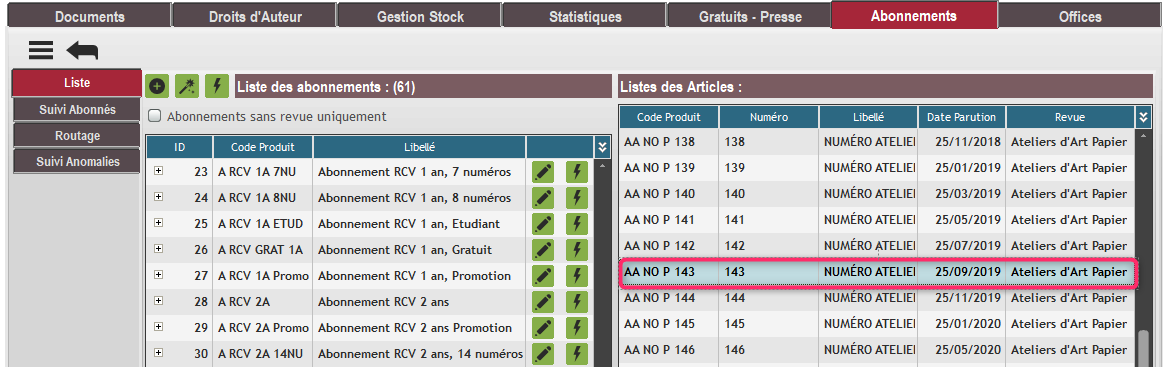Edit subscription A RCV 1A 8NU
This screenshot has width=1163, height=367.
coord(544,198)
